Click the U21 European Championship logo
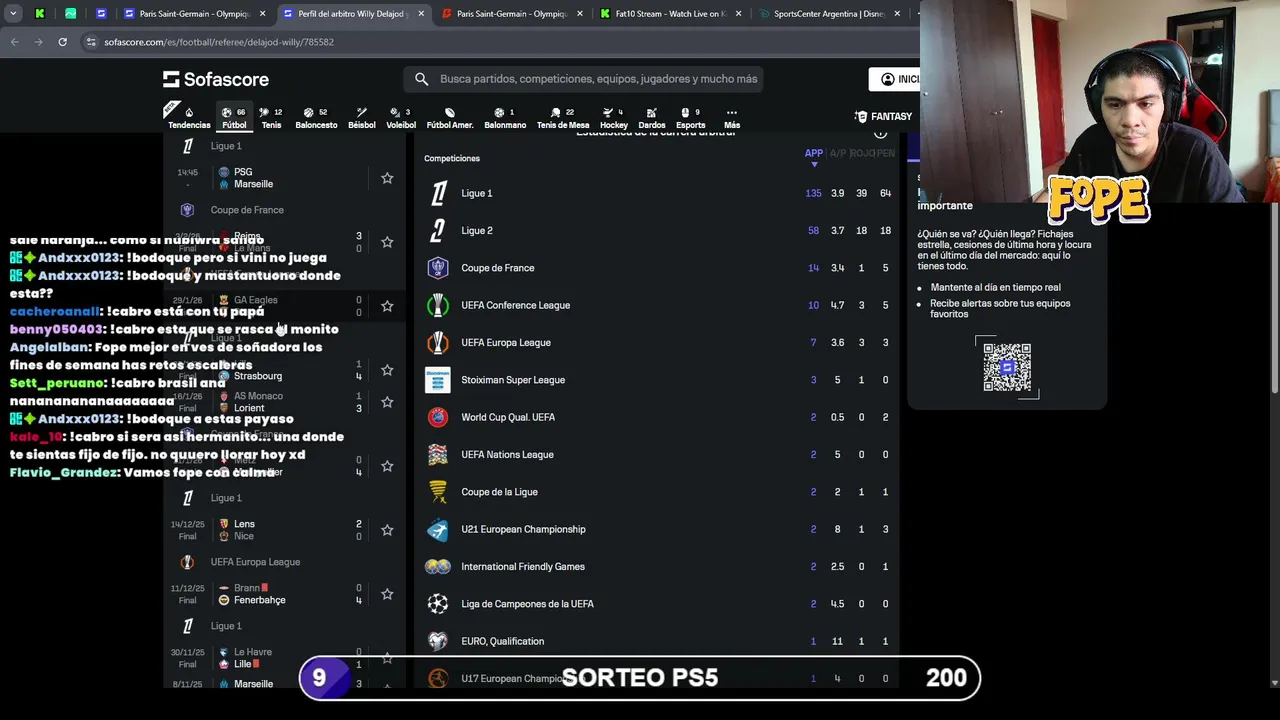The image size is (1280, 720). click(x=438, y=529)
